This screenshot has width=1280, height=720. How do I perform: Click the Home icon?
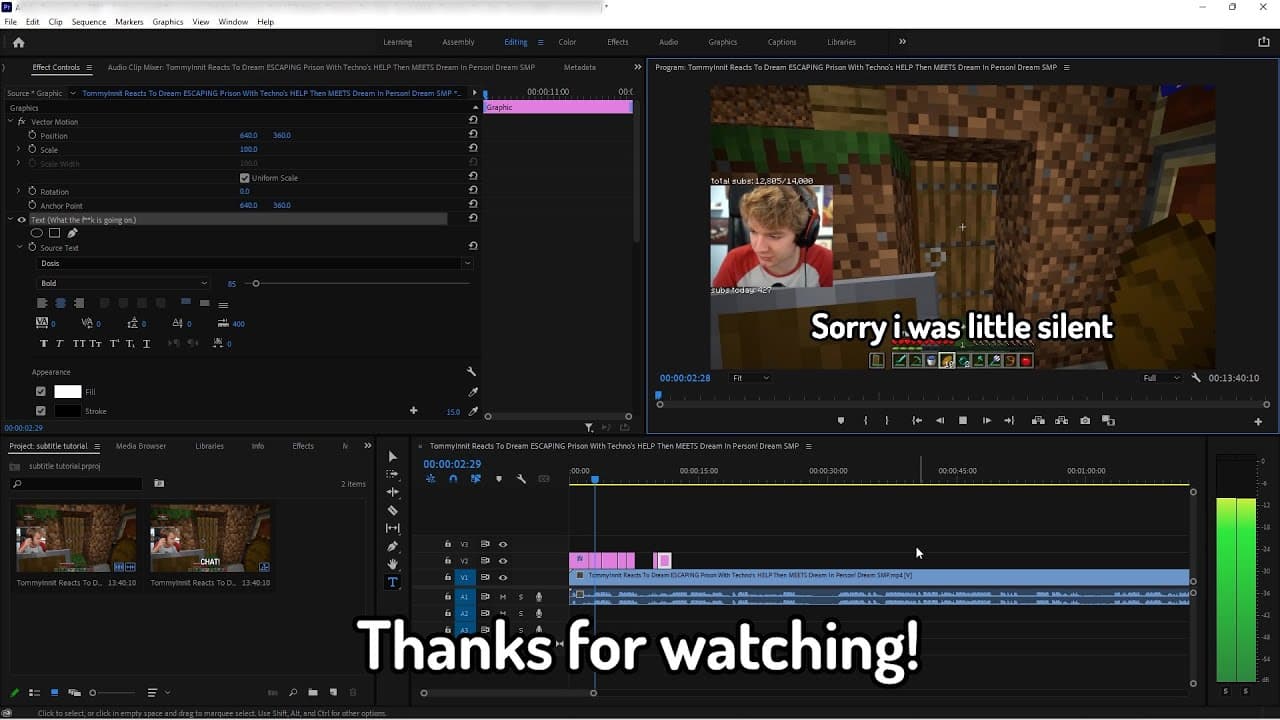click(18, 42)
